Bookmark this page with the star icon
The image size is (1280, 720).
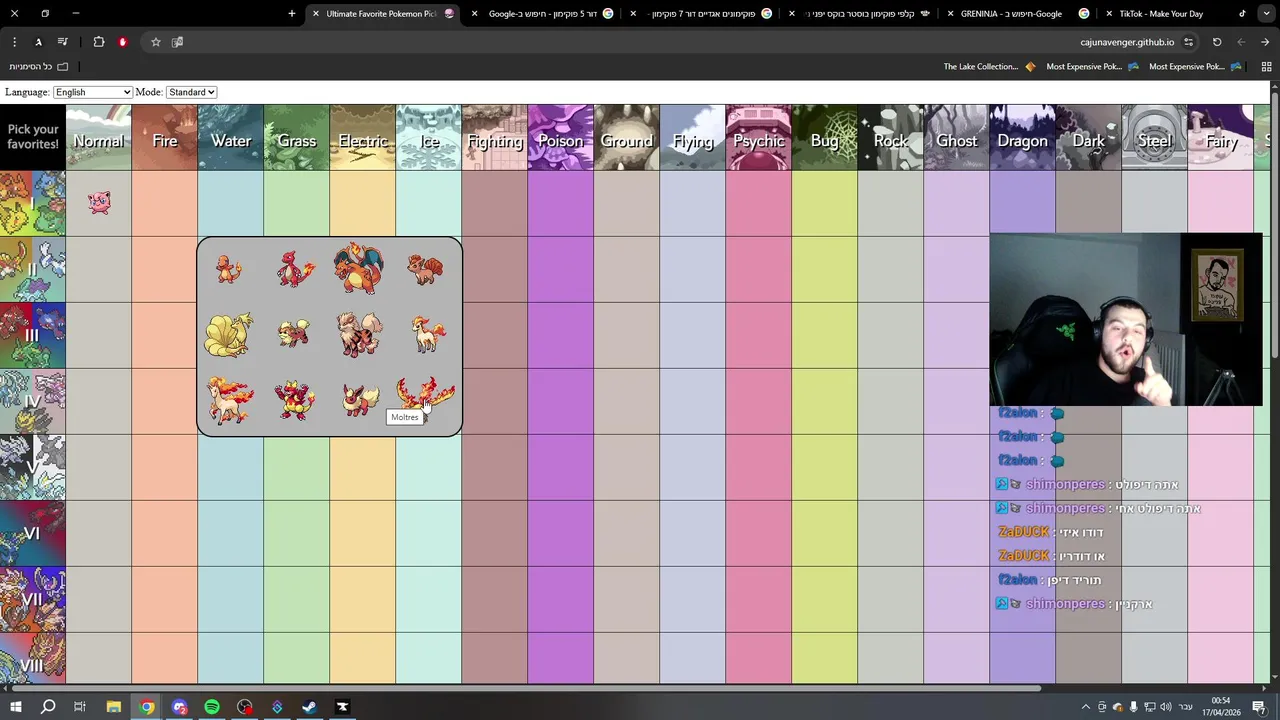156,42
